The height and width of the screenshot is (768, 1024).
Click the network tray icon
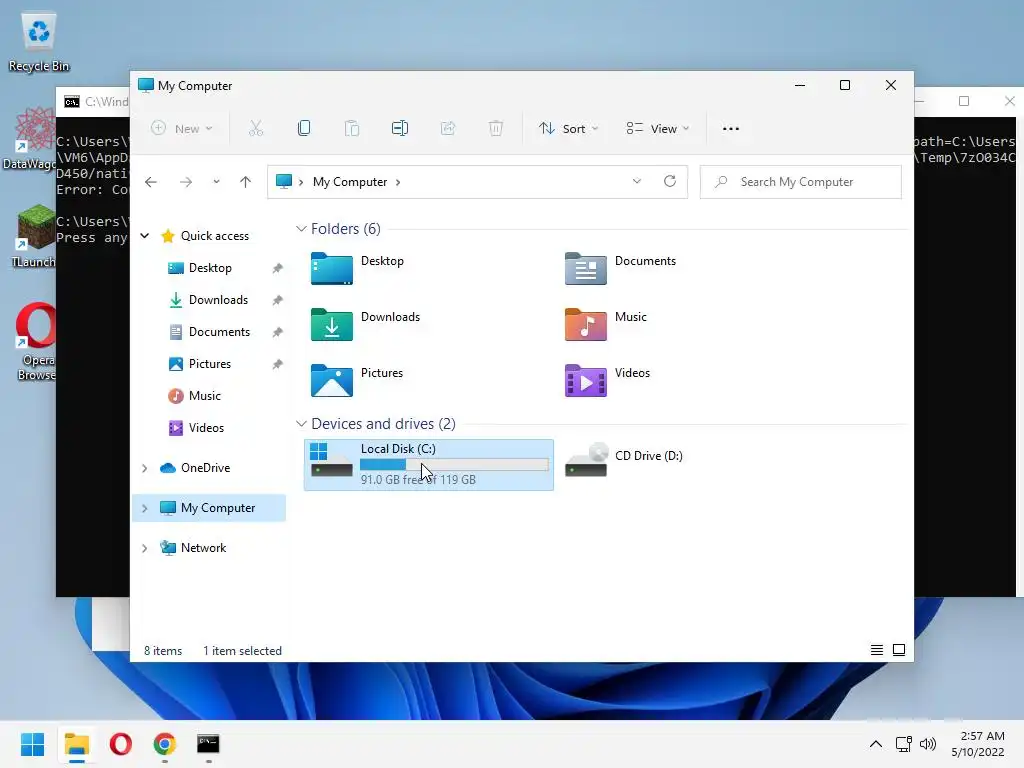click(x=904, y=744)
